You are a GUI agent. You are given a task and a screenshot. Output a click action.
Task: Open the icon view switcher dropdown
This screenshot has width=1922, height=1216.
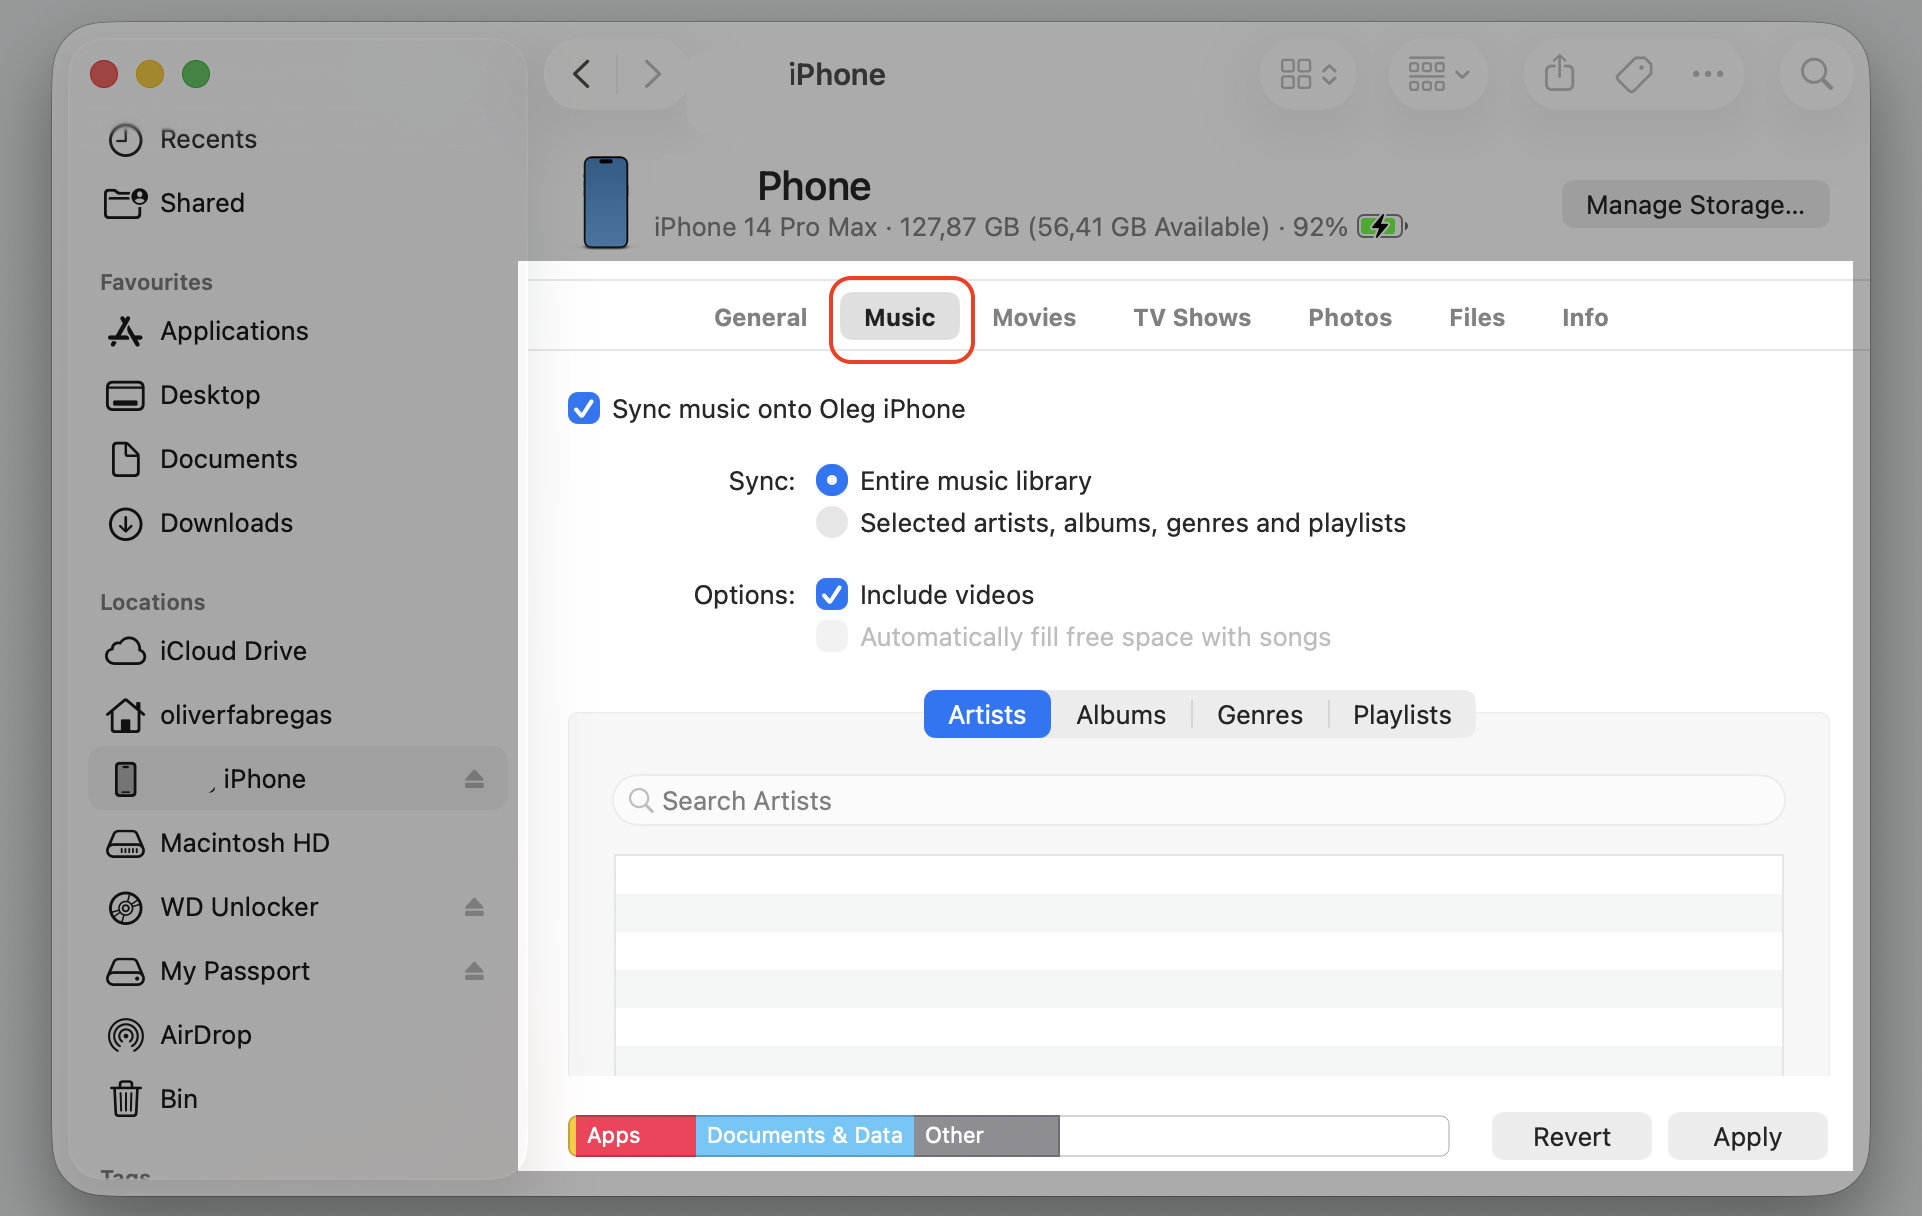pos(1308,74)
